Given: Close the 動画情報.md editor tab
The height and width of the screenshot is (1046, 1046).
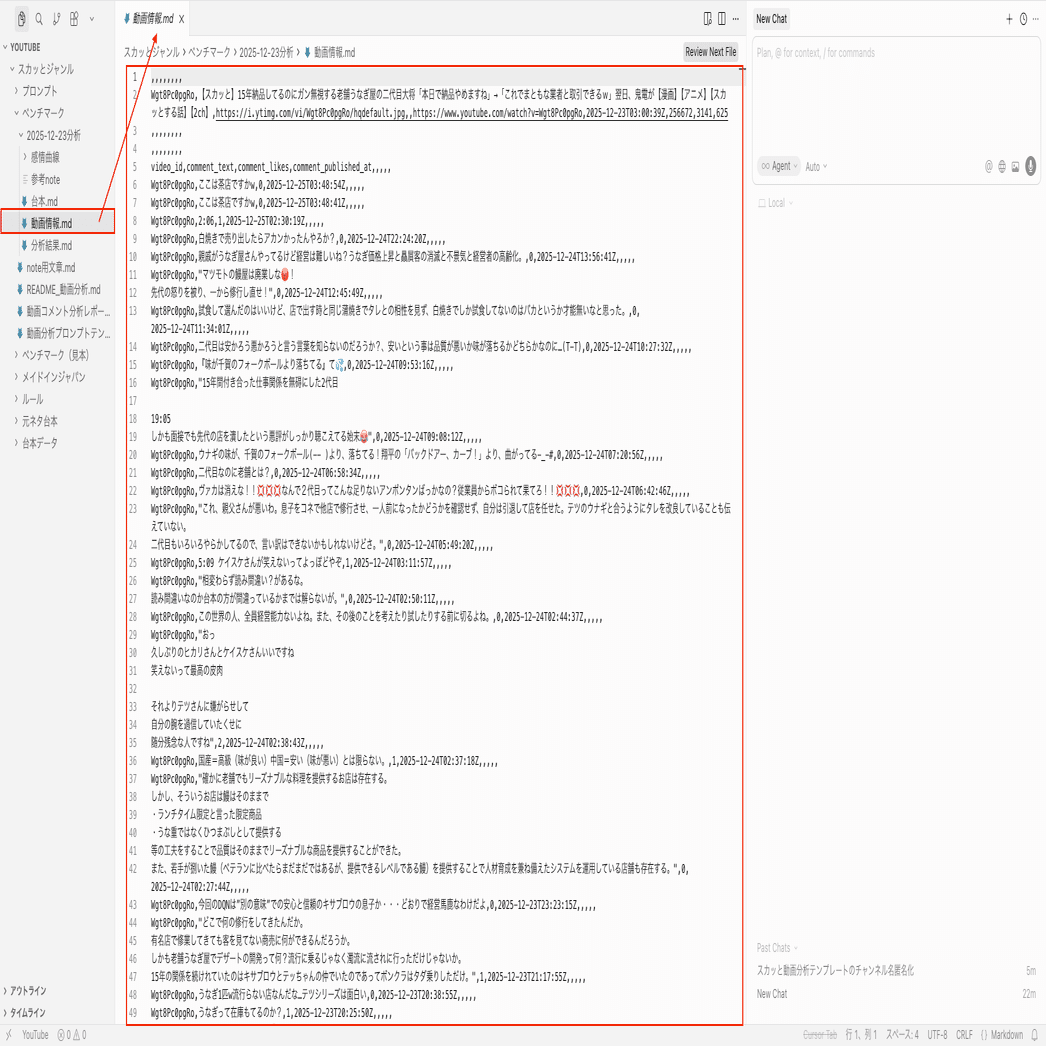Looking at the screenshot, I should click(181, 19).
